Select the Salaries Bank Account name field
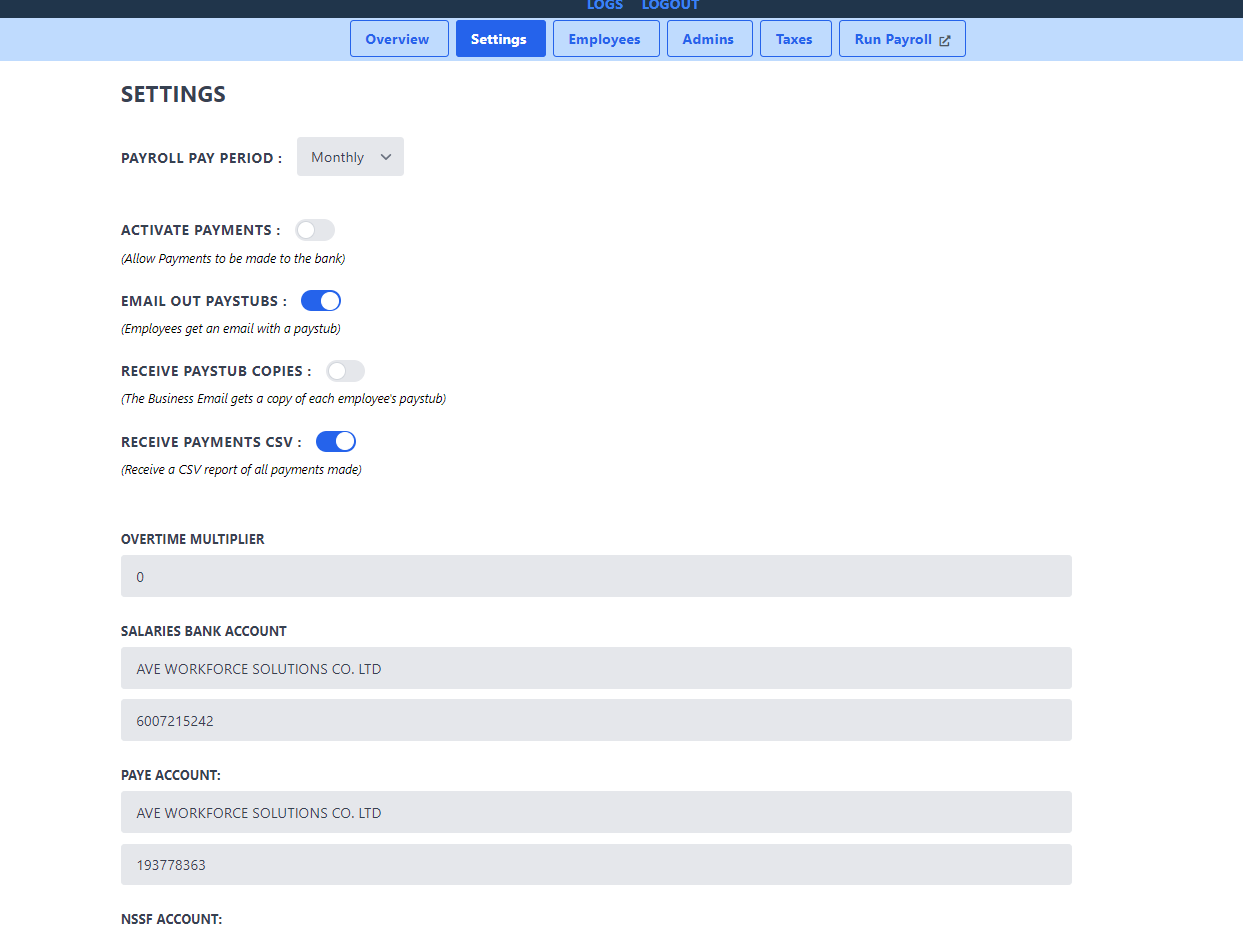Image resolution: width=1243 pixels, height=930 pixels. [x=596, y=668]
